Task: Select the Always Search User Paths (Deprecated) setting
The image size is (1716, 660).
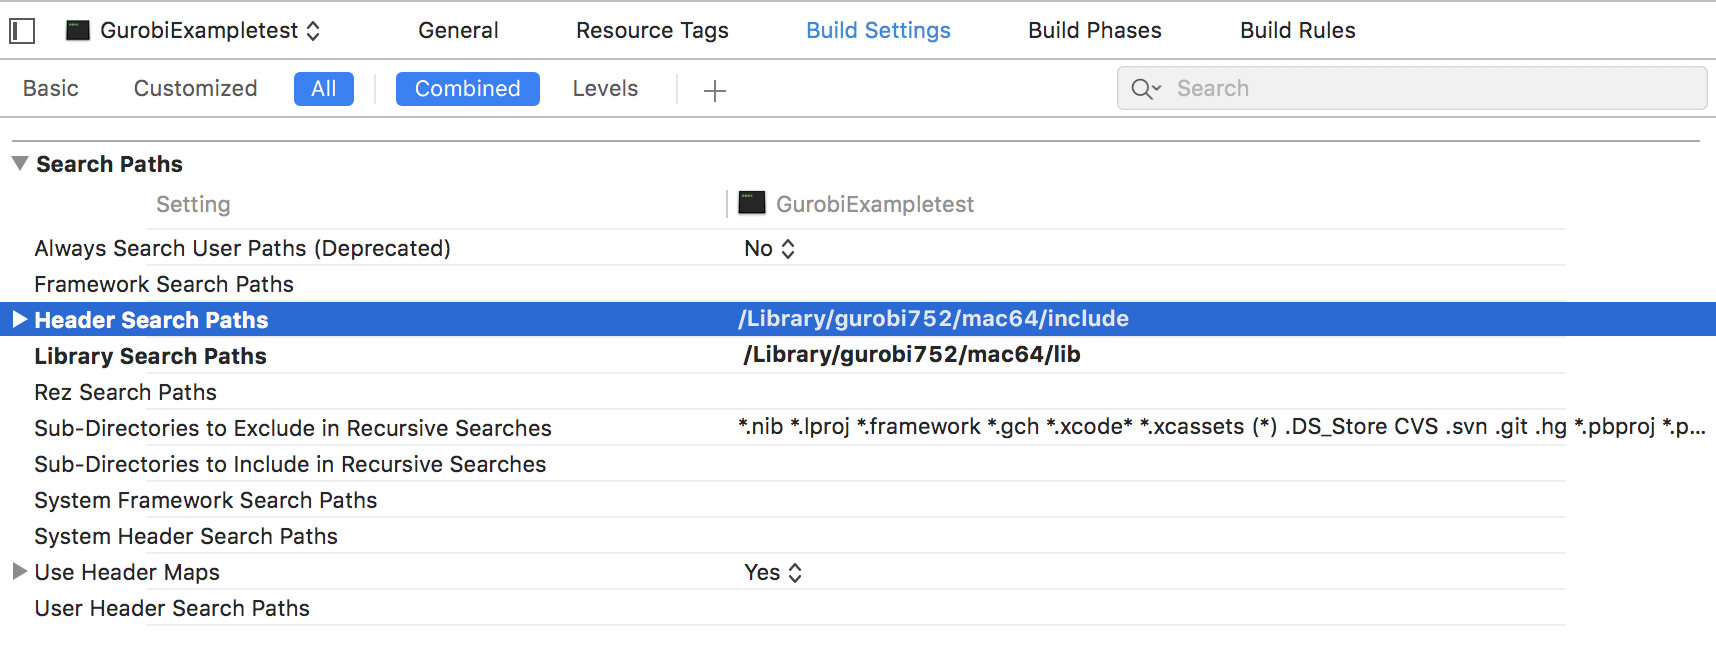Action: pos(243,248)
